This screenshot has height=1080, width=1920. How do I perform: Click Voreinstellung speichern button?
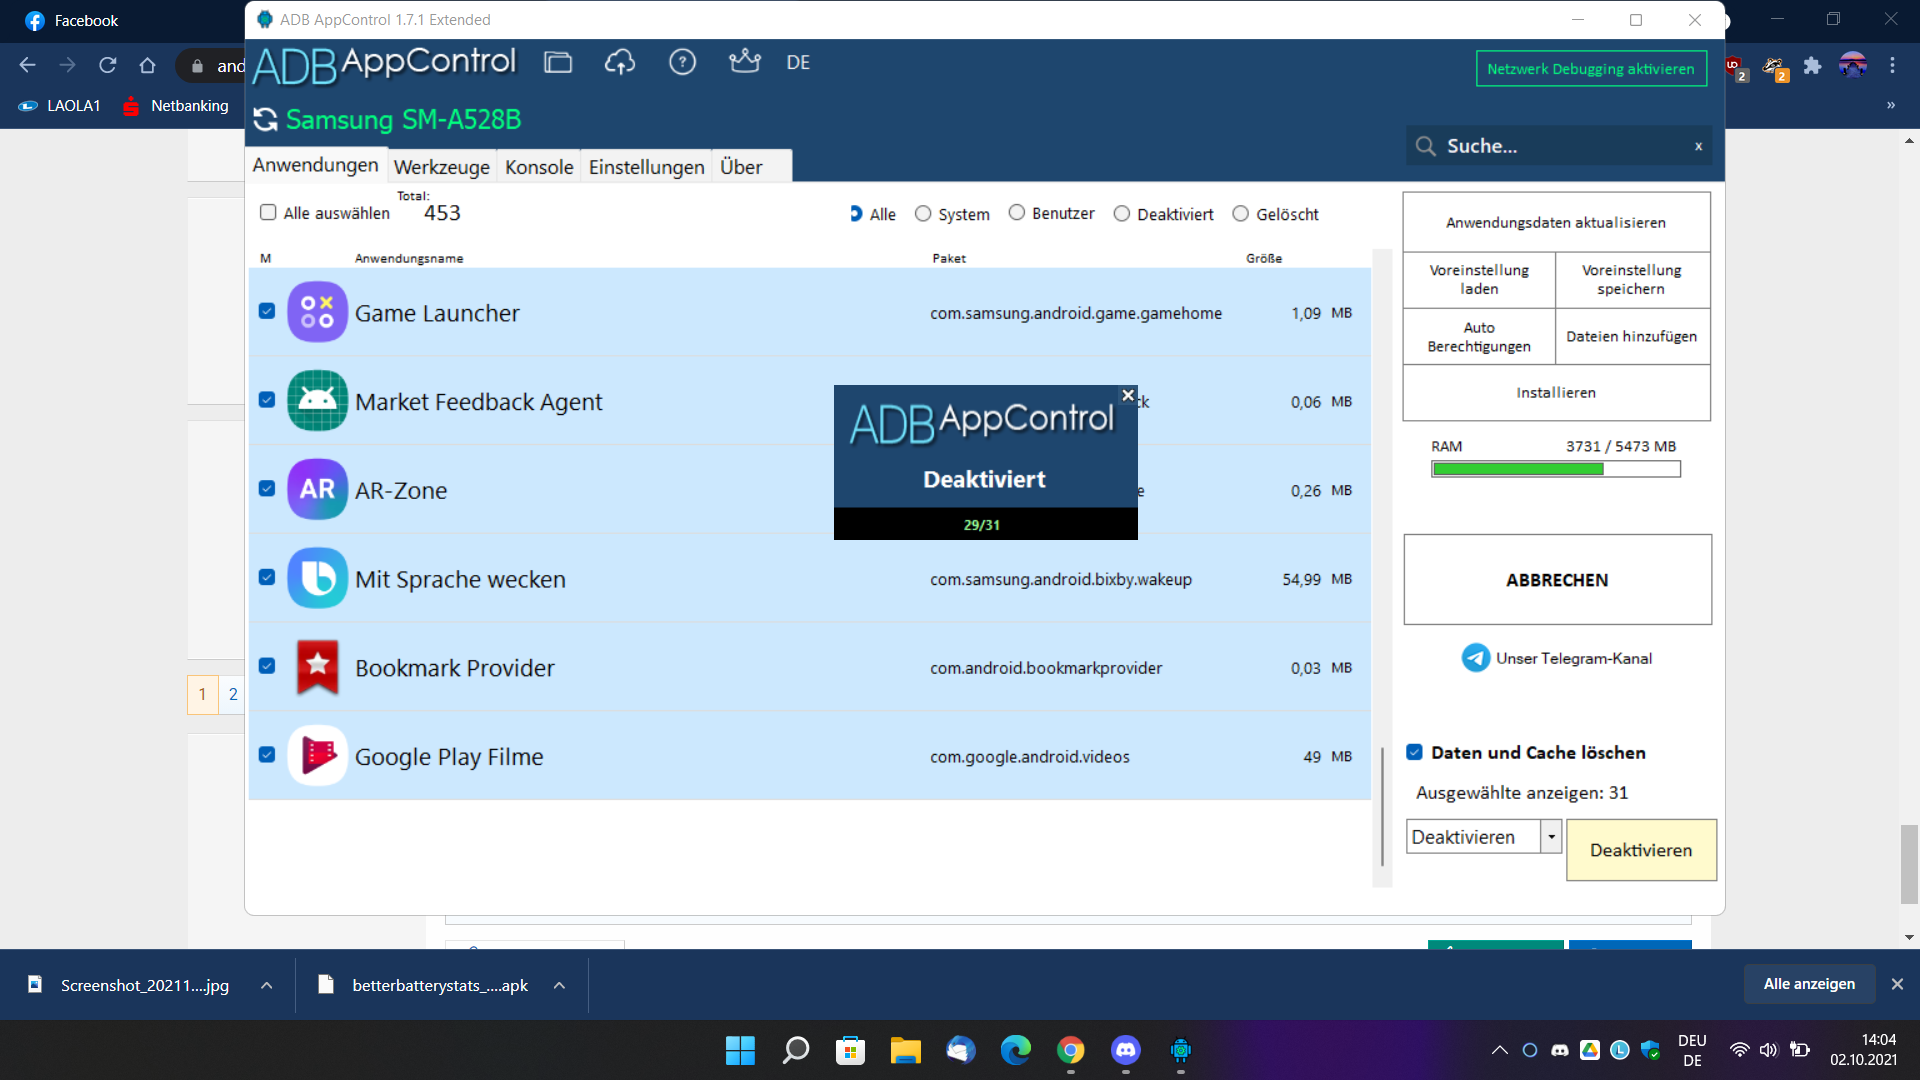click(1632, 279)
